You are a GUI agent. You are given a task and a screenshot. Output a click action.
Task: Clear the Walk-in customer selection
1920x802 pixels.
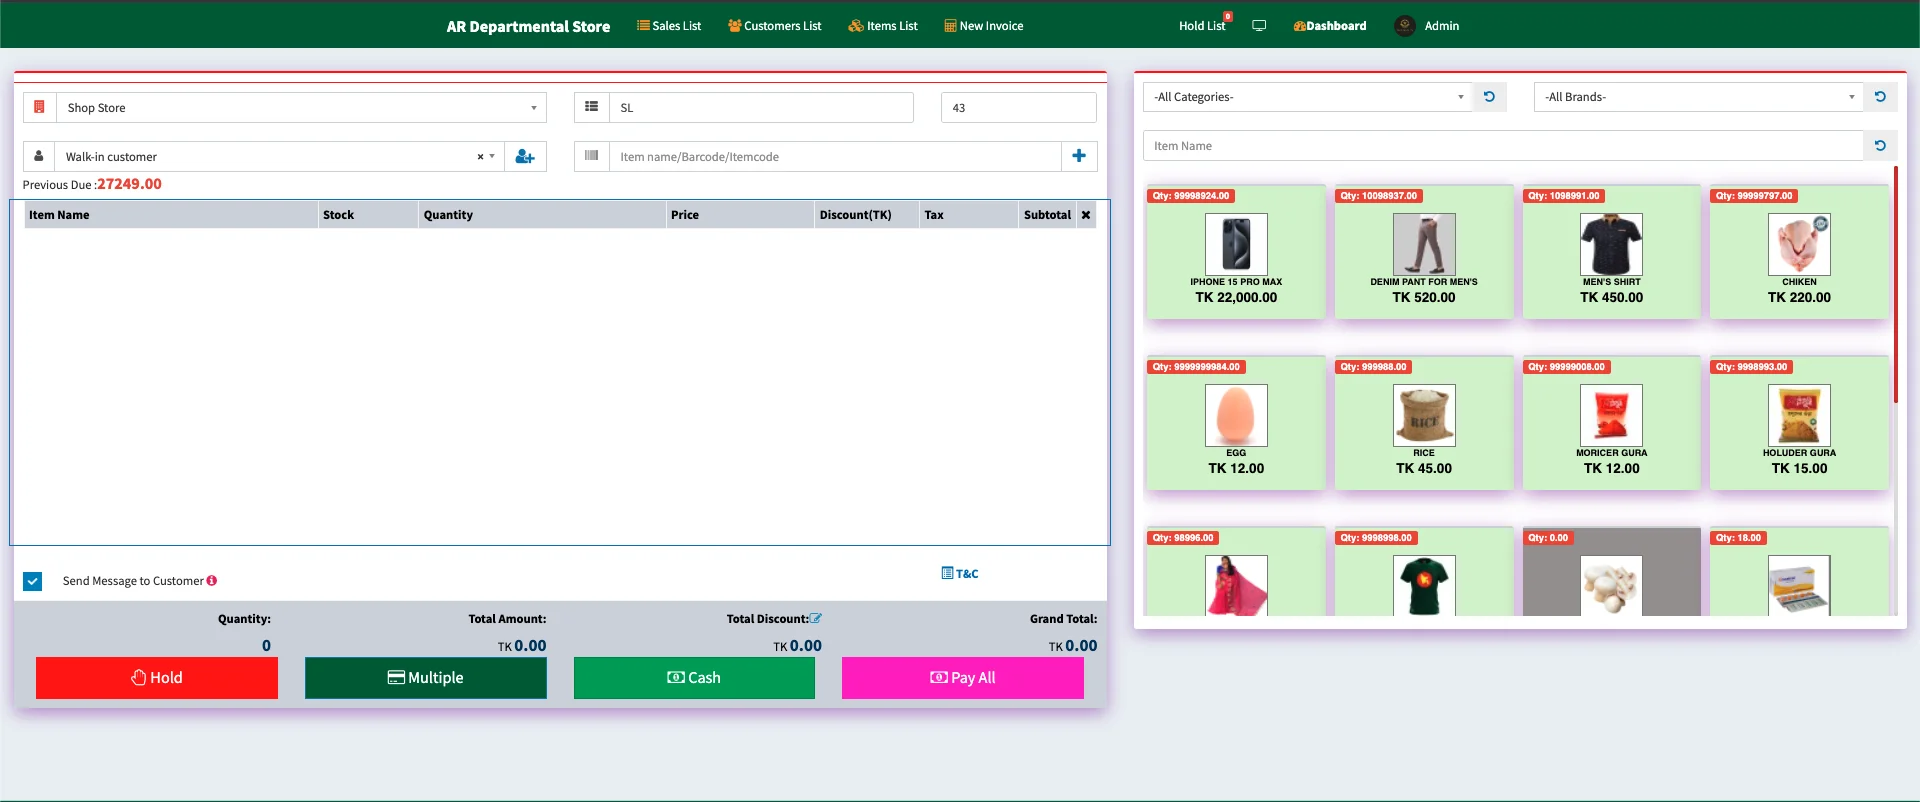(480, 157)
